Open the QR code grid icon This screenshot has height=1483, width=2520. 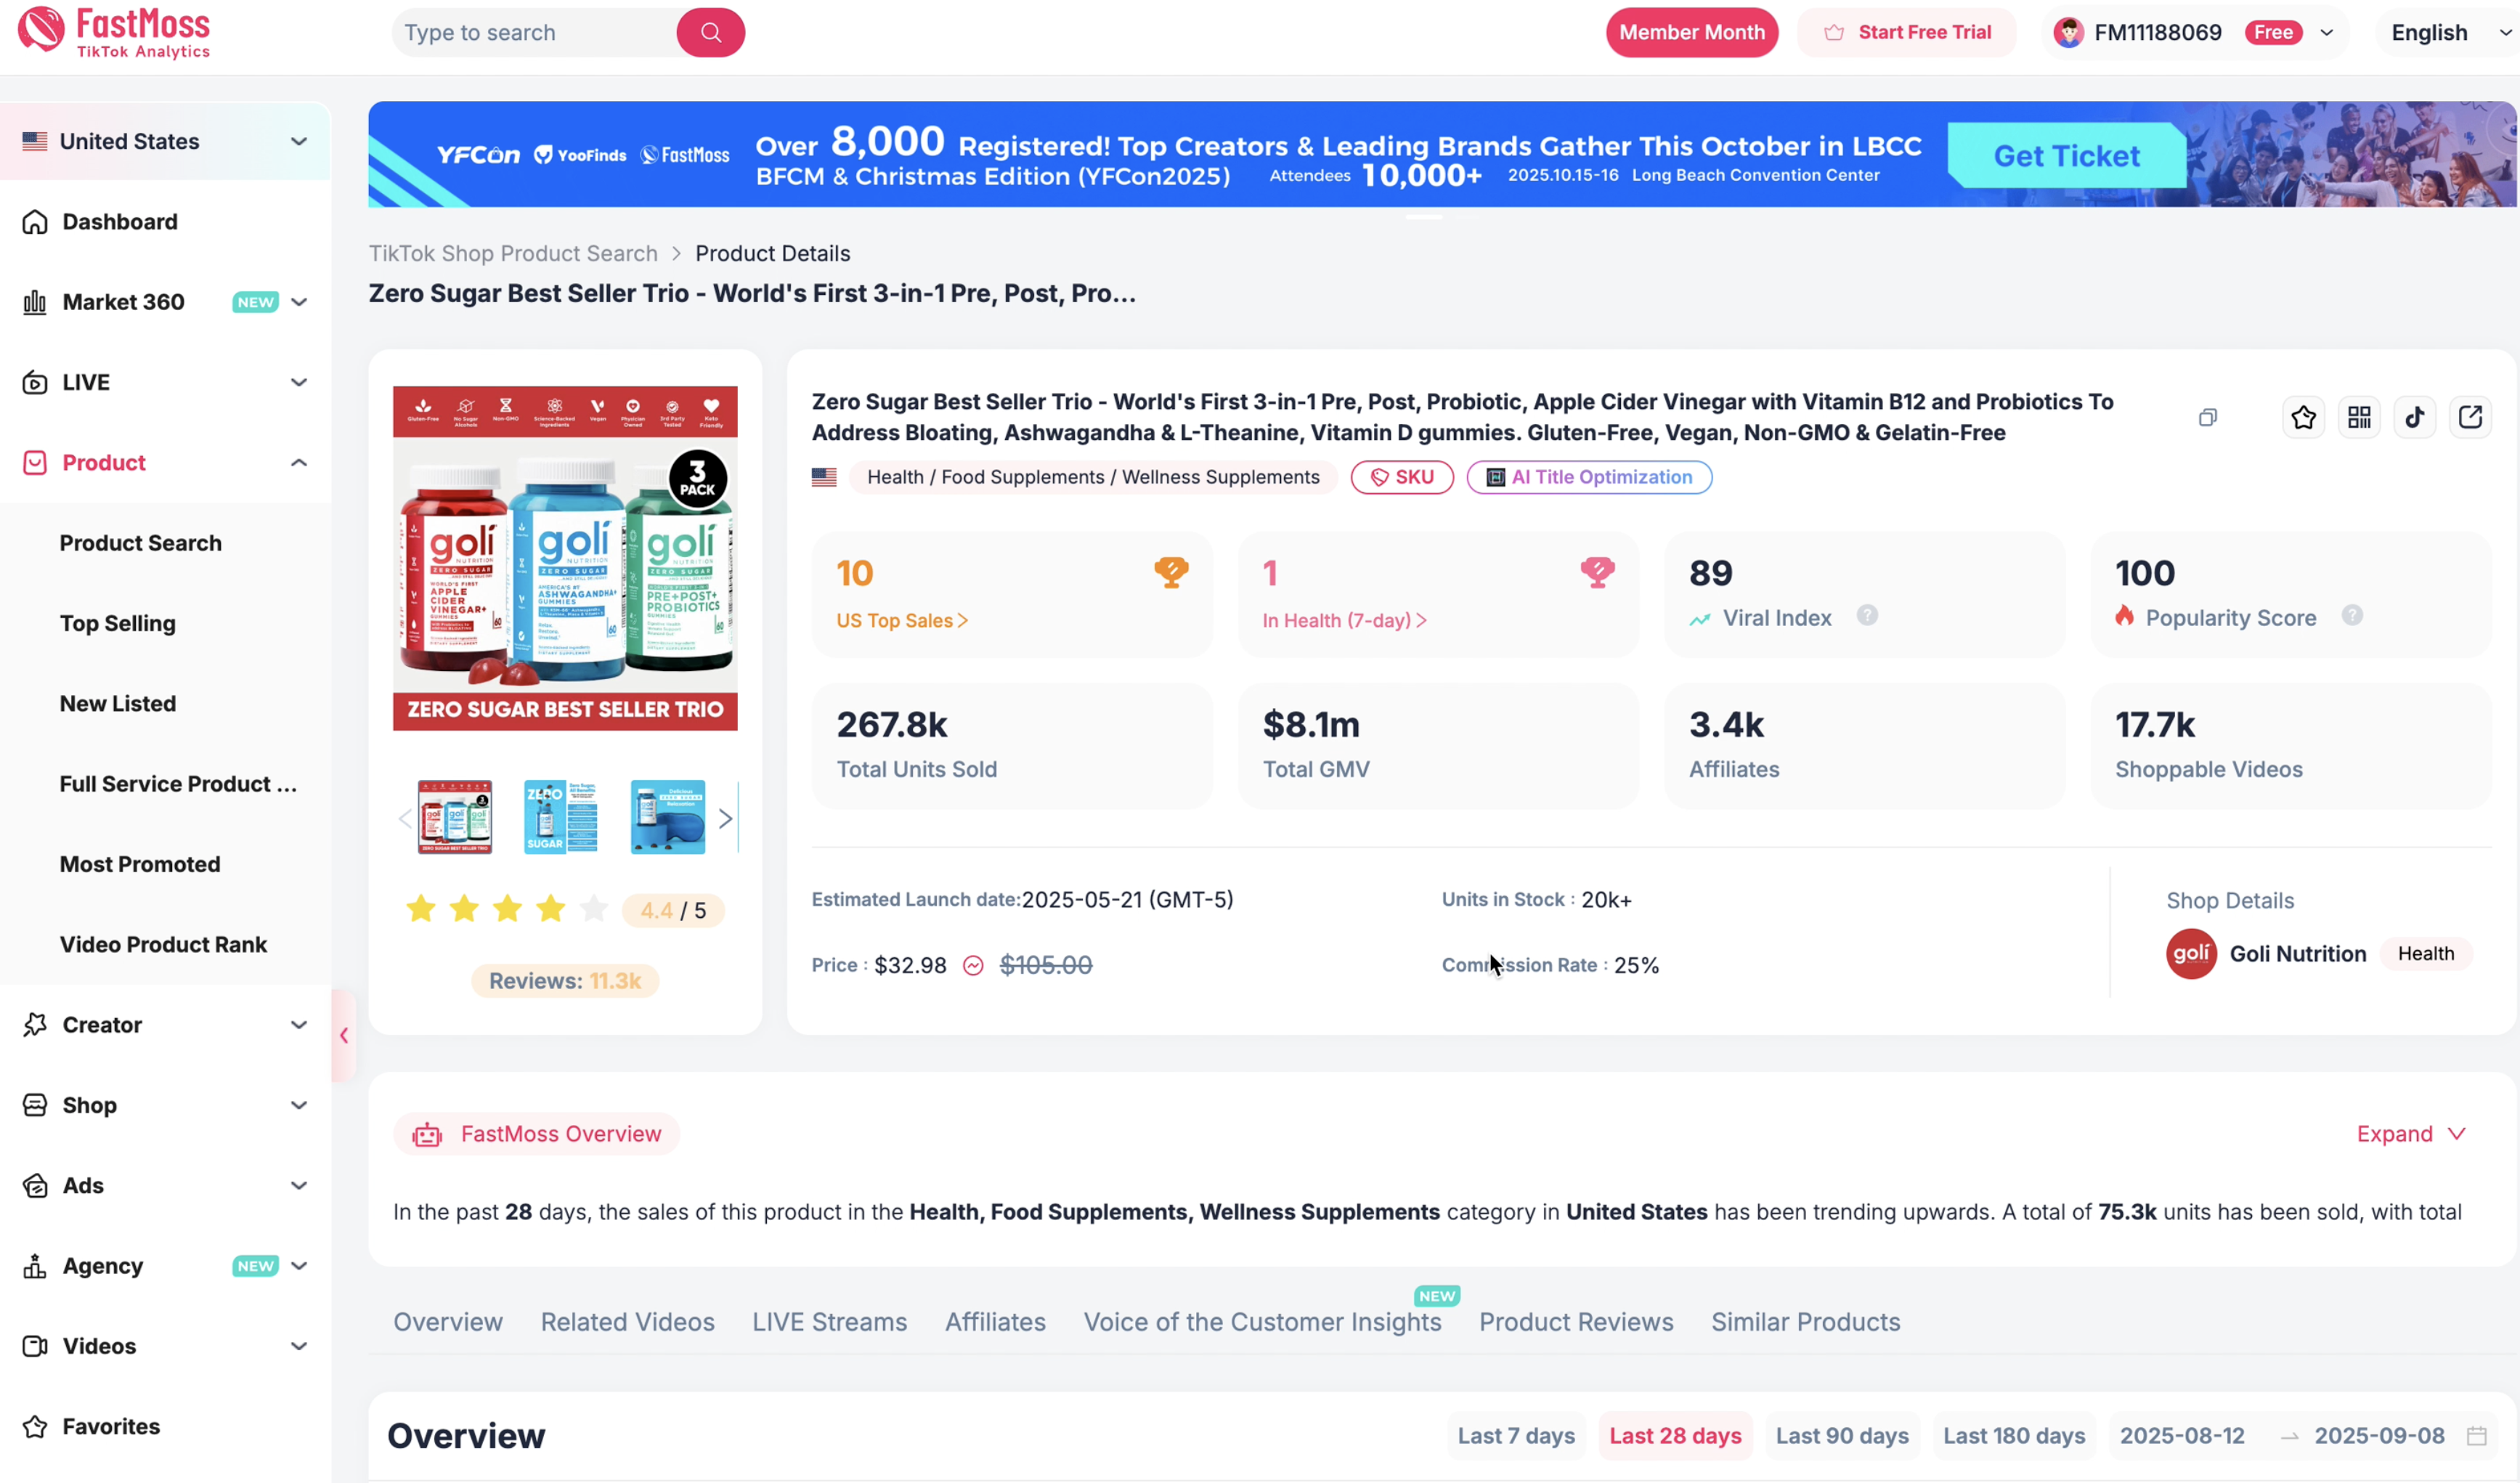[x=2359, y=417]
